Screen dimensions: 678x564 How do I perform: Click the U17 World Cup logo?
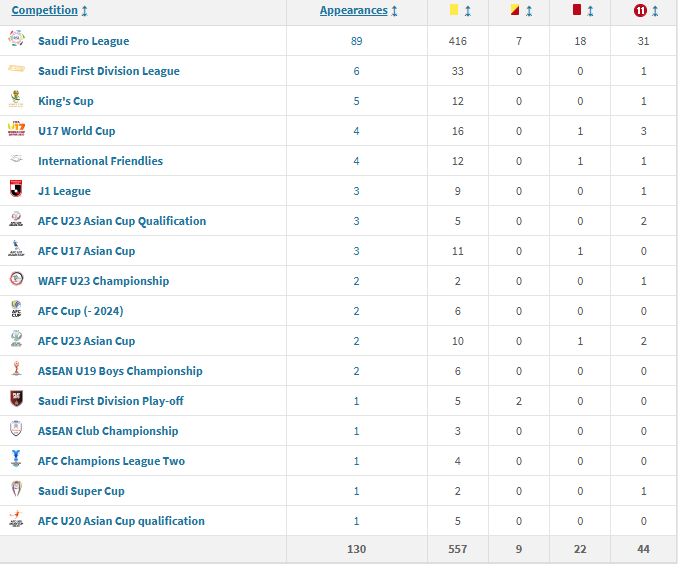point(16,130)
